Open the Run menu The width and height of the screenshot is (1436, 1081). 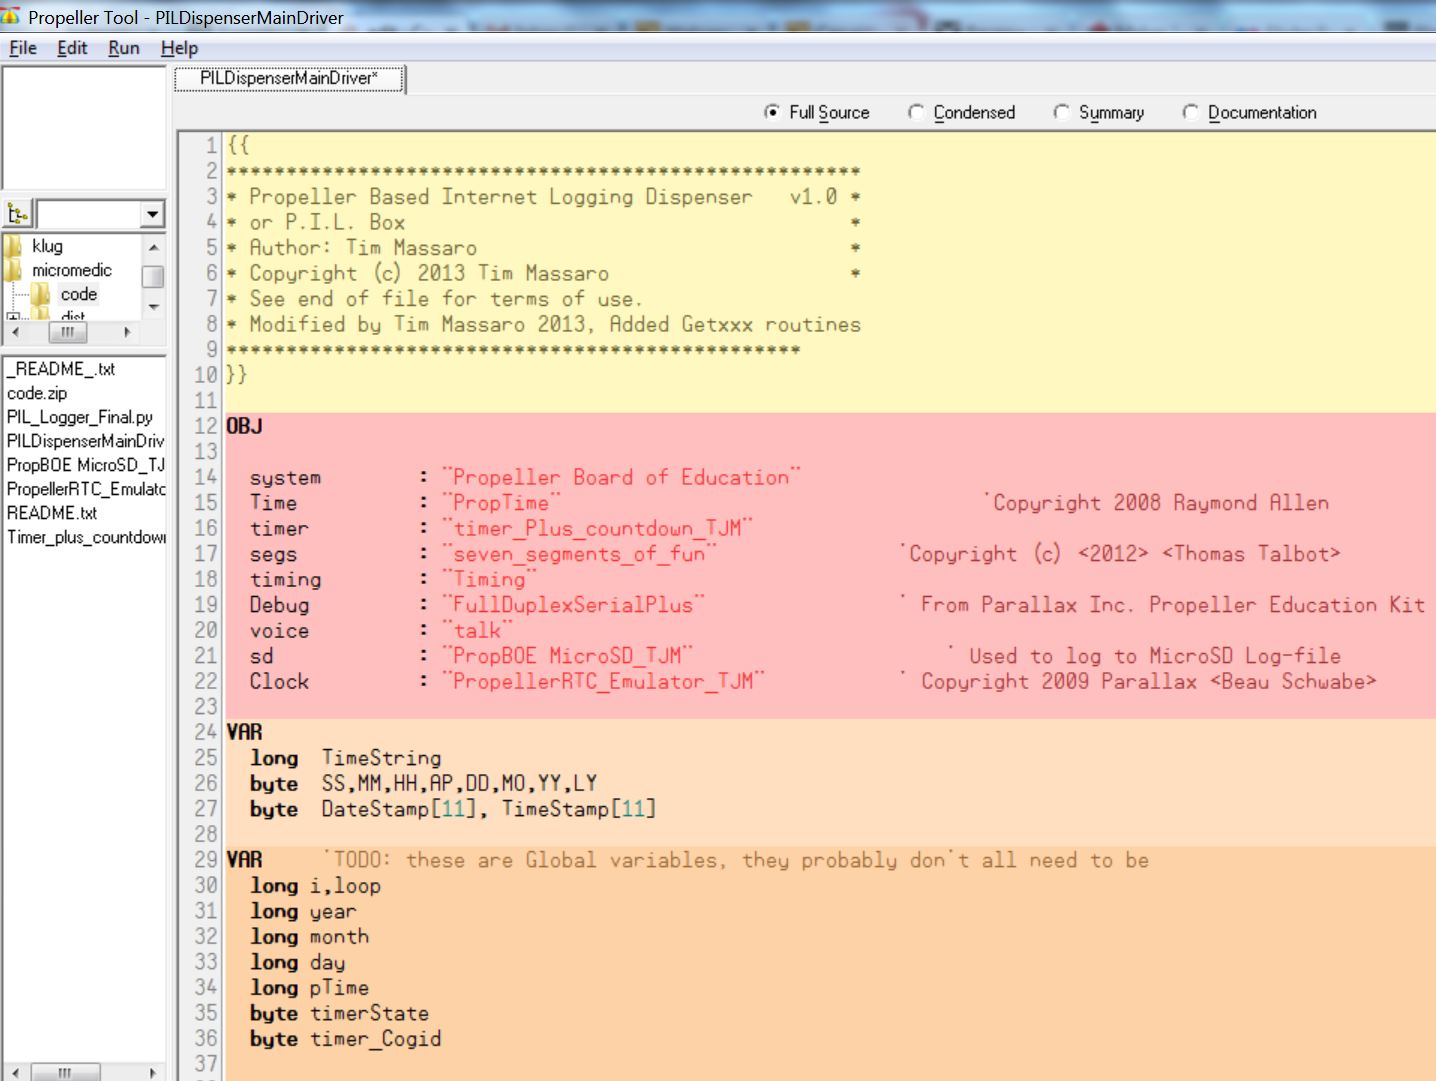(x=124, y=48)
